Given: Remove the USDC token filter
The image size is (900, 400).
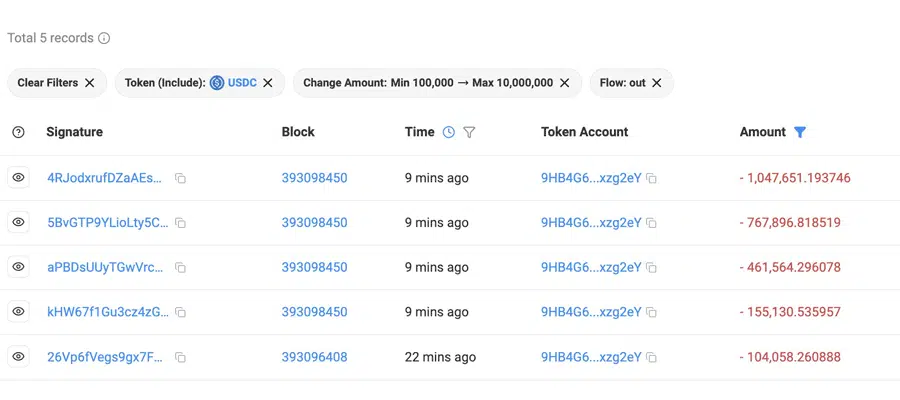Looking at the screenshot, I should click(x=268, y=83).
